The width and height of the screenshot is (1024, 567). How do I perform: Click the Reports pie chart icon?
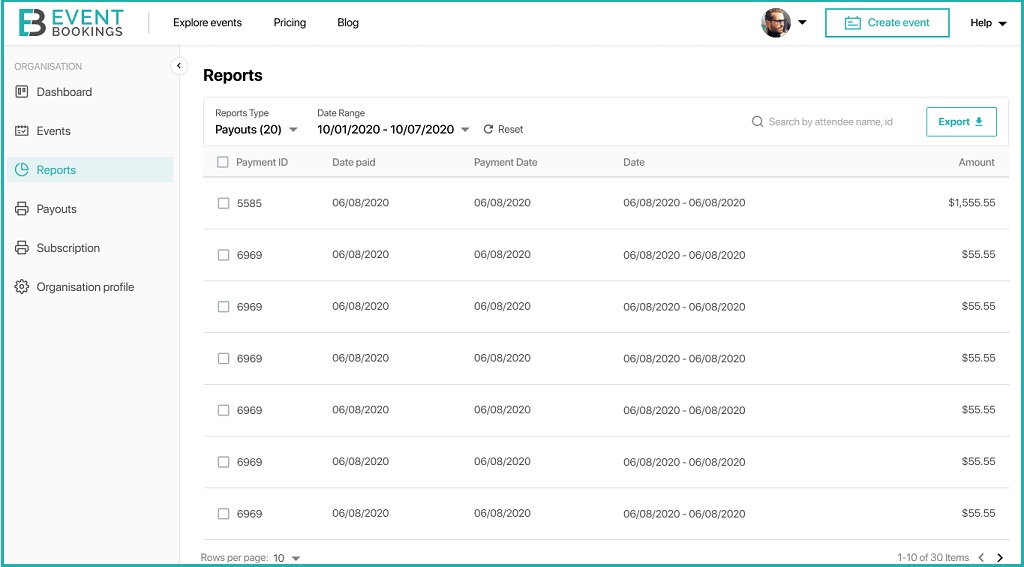point(22,170)
